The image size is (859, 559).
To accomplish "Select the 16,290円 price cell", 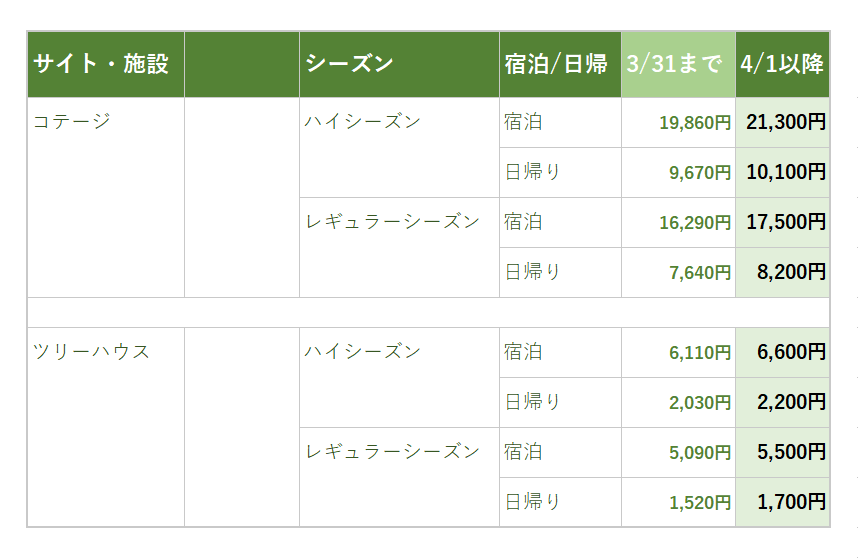I will [694, 223].
